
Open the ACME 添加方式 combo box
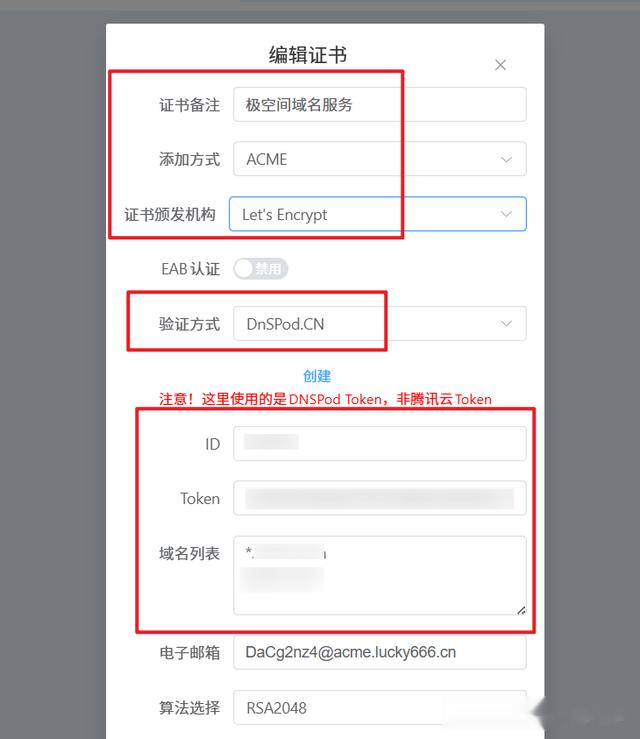tap(380, 159)
